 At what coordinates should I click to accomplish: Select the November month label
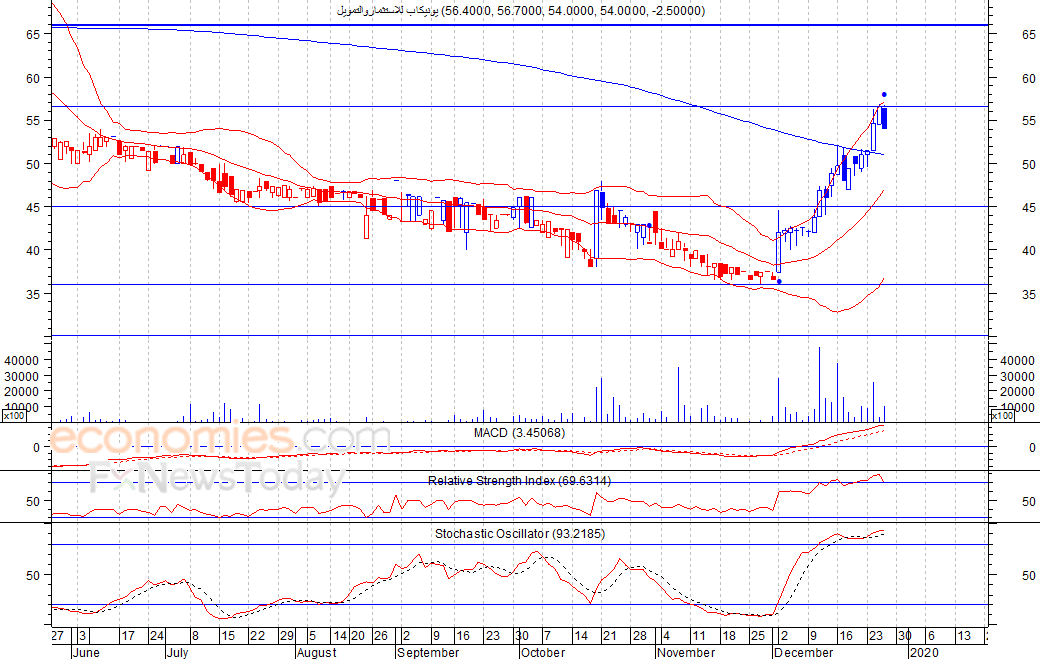pyautogui.click(x=686, y=652)
